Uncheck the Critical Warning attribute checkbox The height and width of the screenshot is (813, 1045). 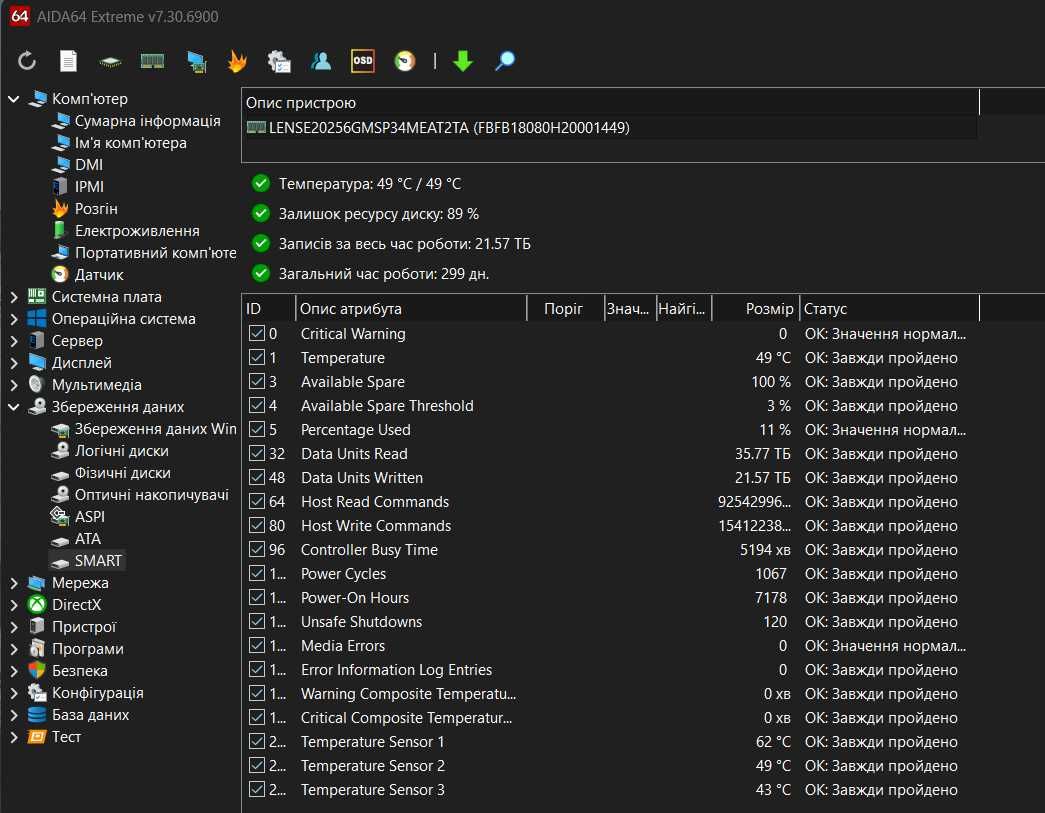(x=257, y=333)
